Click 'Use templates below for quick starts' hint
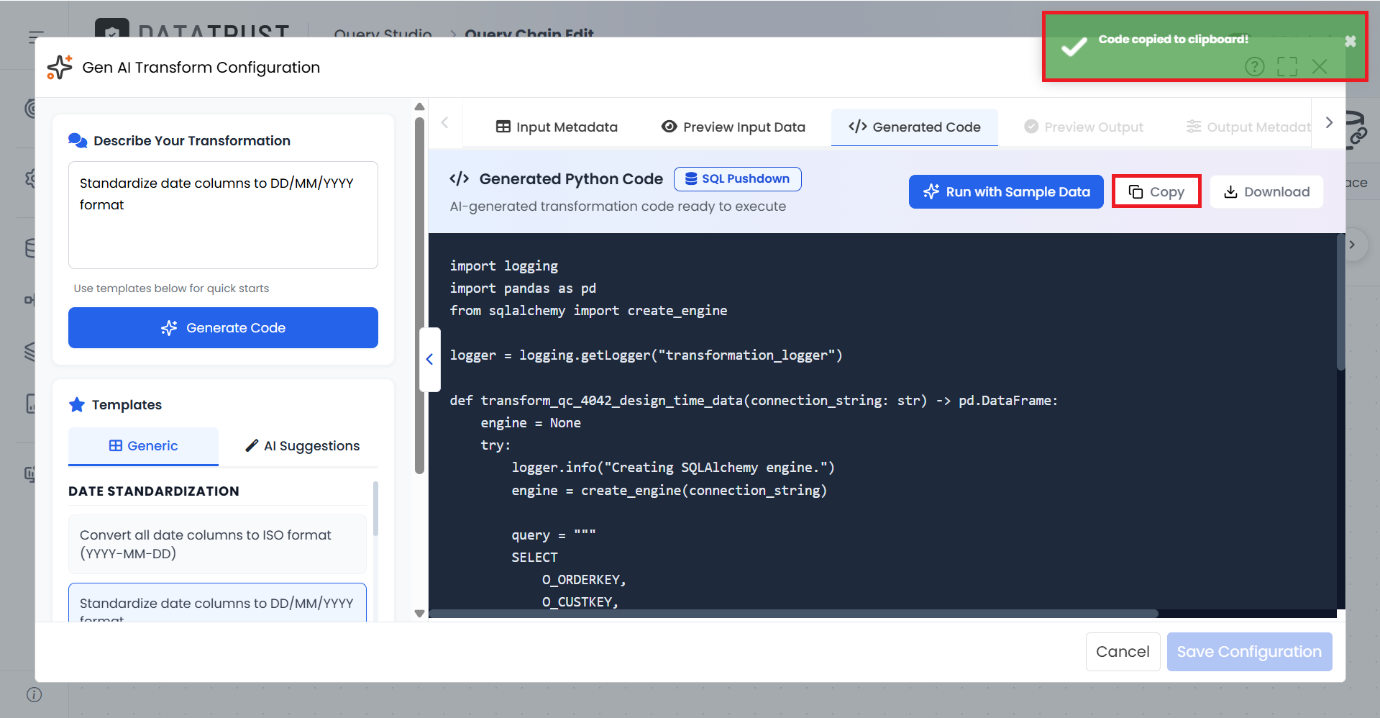Image resolution: width=1380 pixels, height=718 pixels. tap(171, 288)
